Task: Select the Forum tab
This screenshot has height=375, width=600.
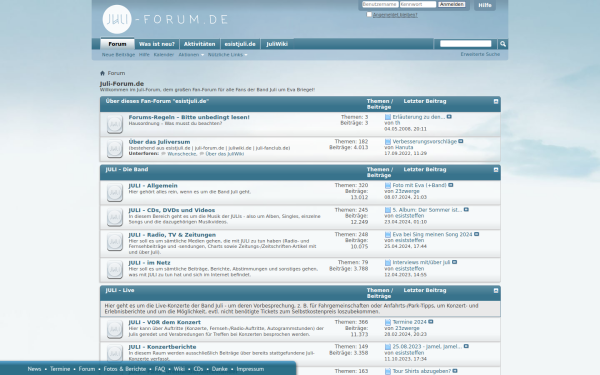Action: point(117,44)
